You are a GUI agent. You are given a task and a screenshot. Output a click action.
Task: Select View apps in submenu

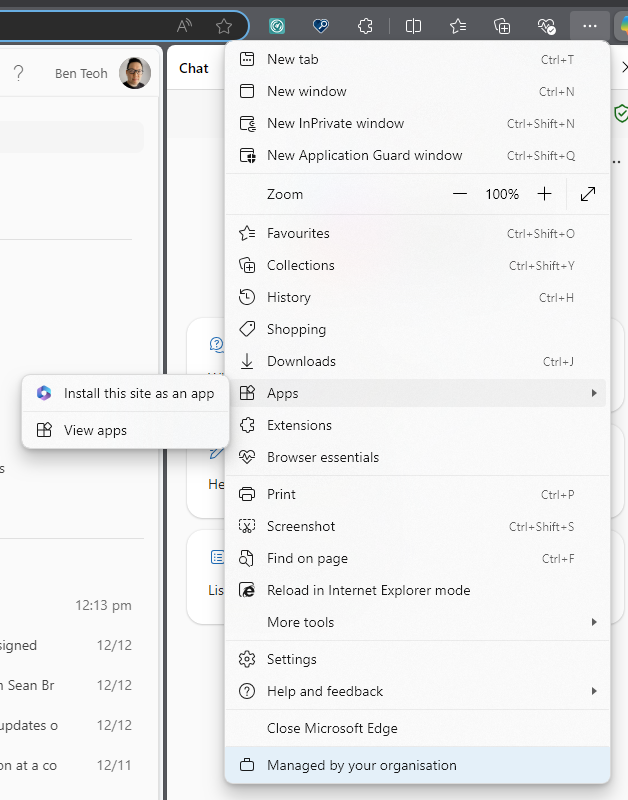[x=125, y=430]
